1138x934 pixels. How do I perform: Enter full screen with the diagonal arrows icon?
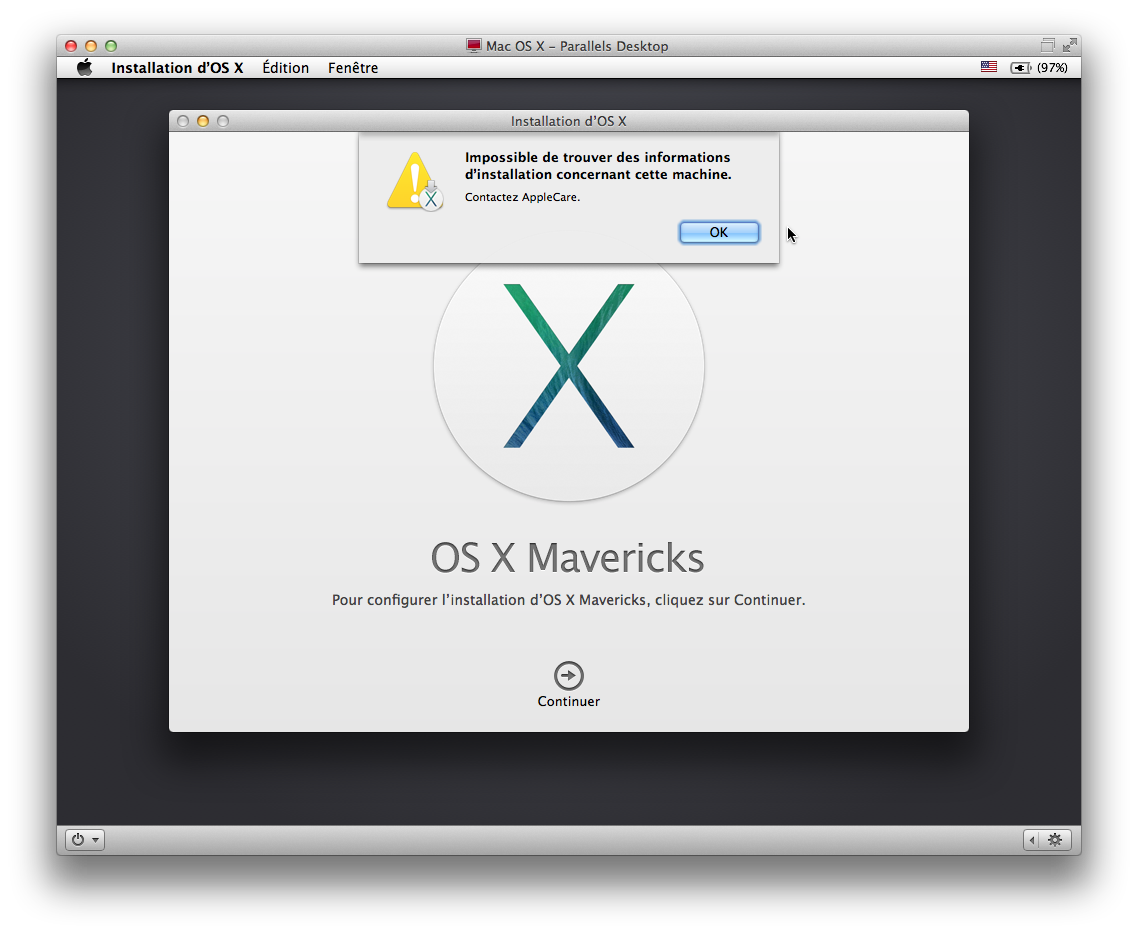(1069, 46)
